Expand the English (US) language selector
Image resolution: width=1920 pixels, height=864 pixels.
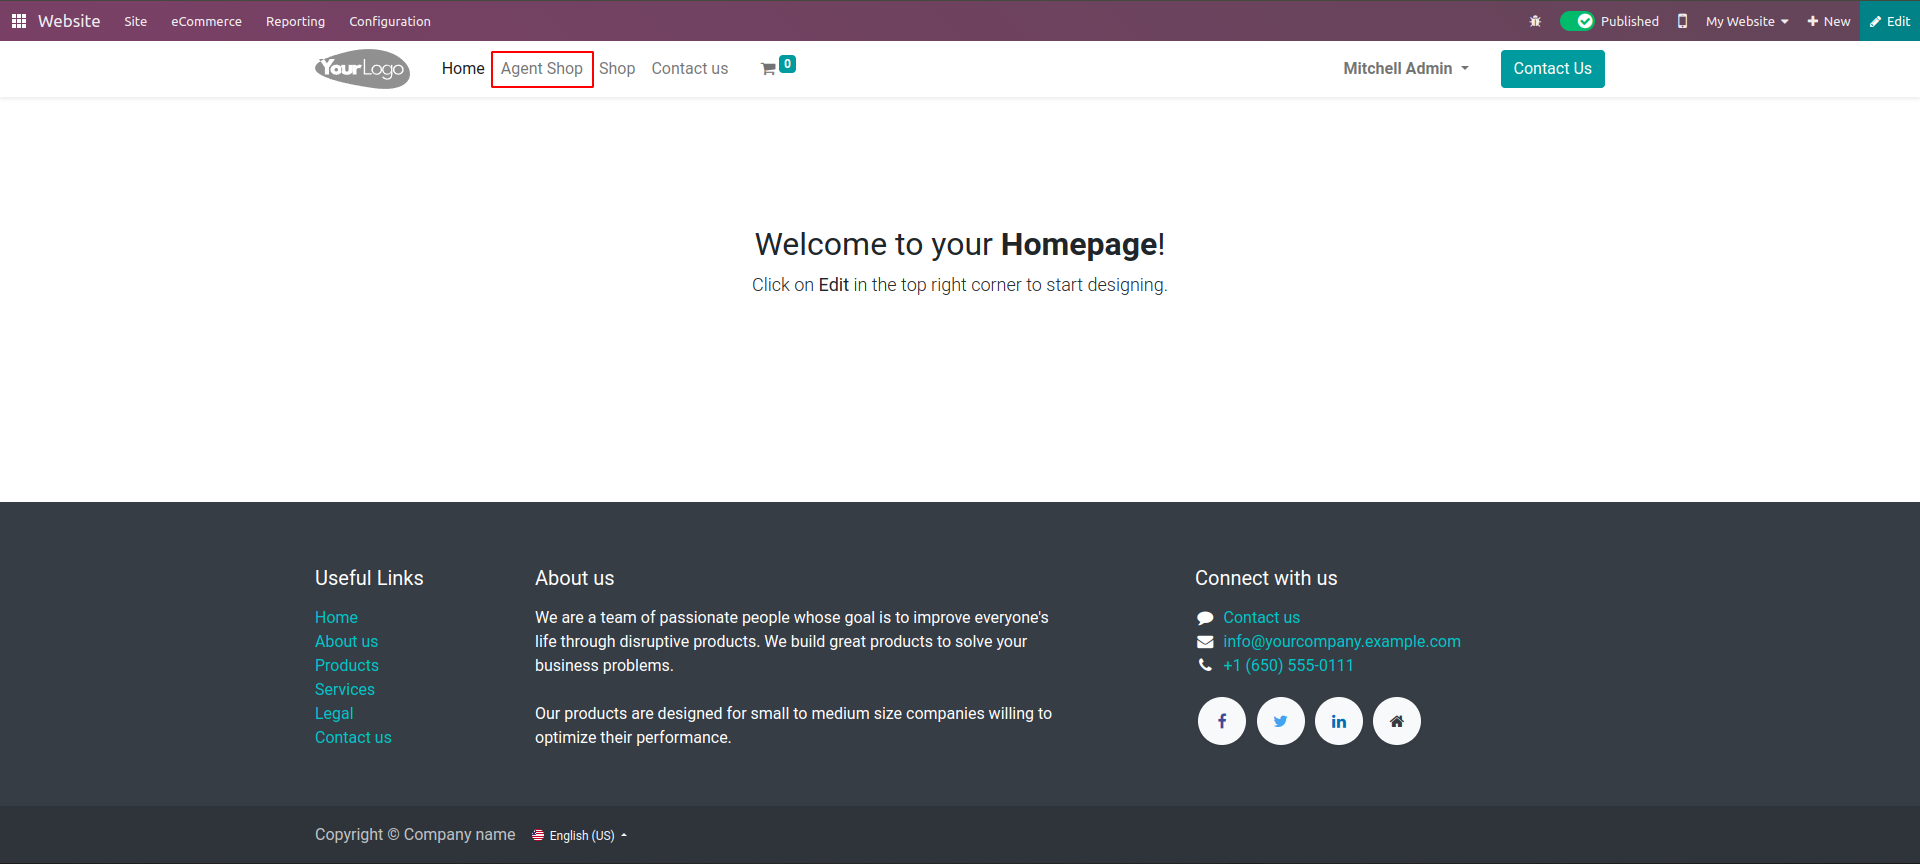point(580,835)
